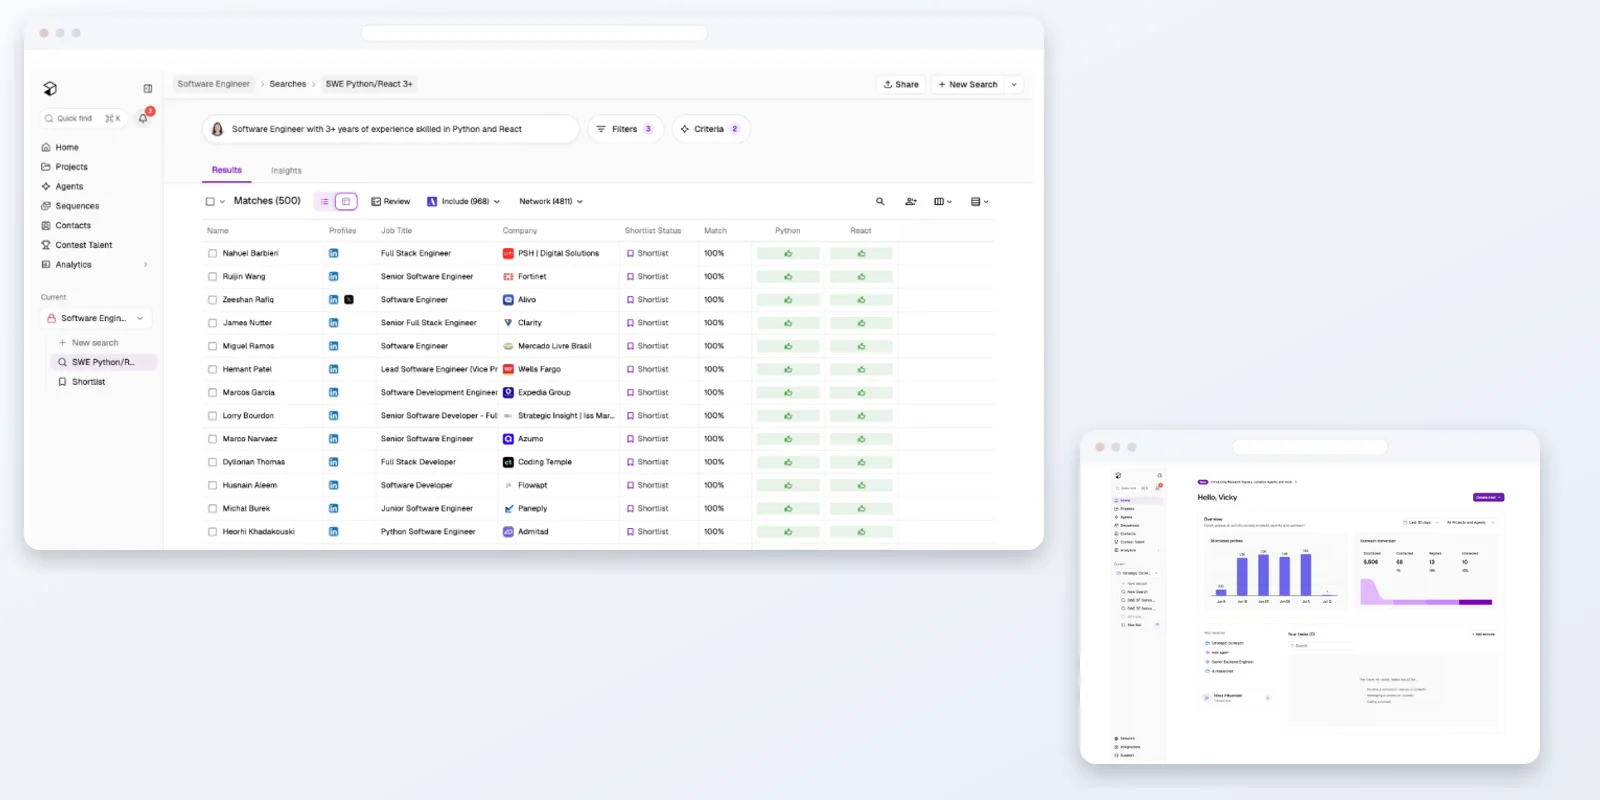This screenshot has height=800, width=1600.
Task: Open Zeeshan Rafiq's X profile icon
Action: coord(349,300)
